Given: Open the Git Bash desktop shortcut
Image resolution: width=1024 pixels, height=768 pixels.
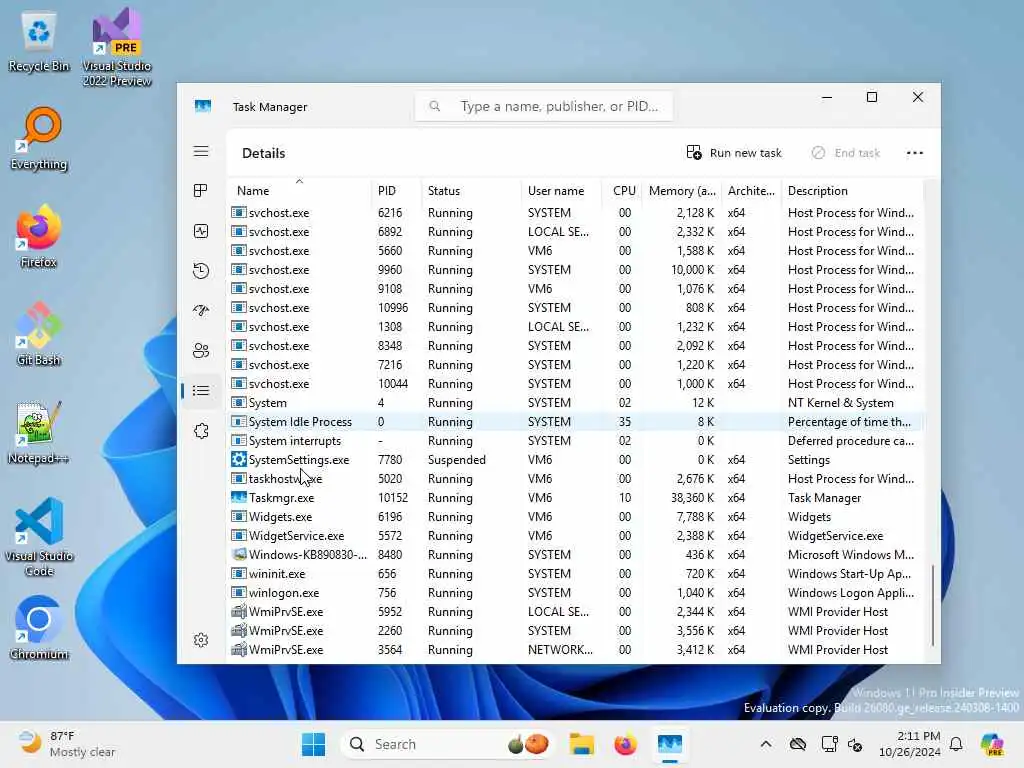Looking at the screenshot, I should 39,334.
